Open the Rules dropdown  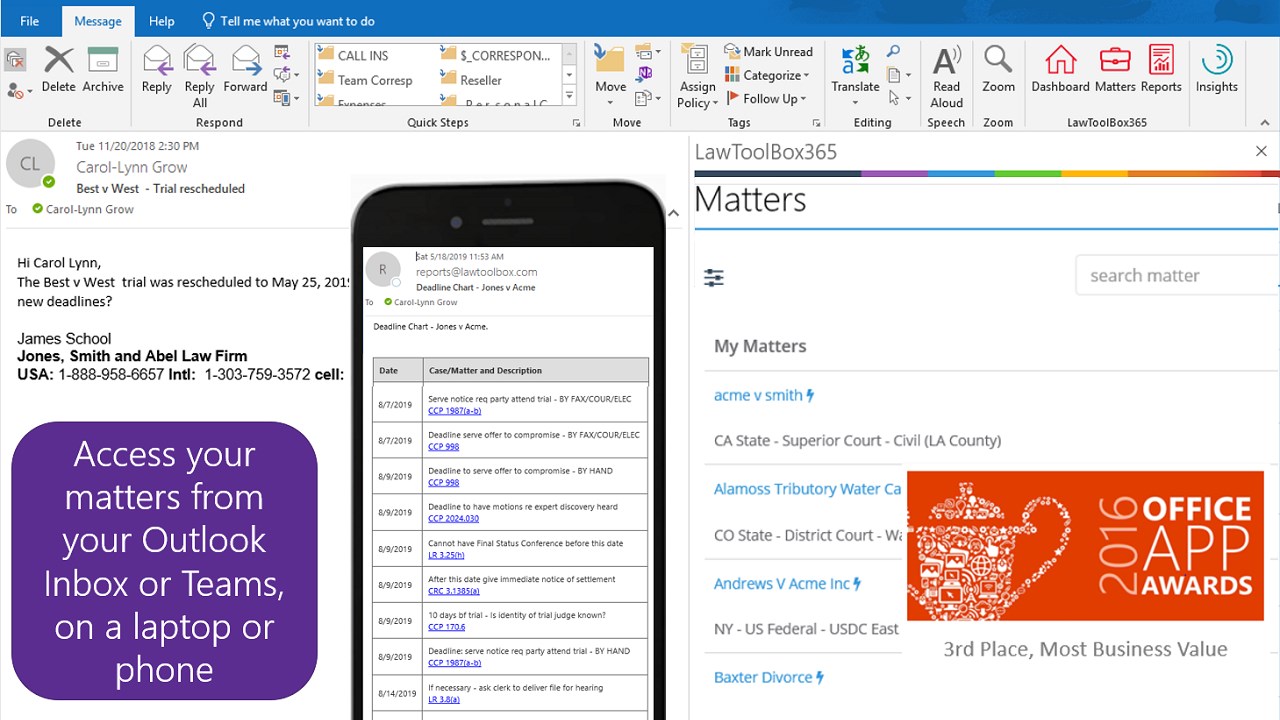(647, 52)
